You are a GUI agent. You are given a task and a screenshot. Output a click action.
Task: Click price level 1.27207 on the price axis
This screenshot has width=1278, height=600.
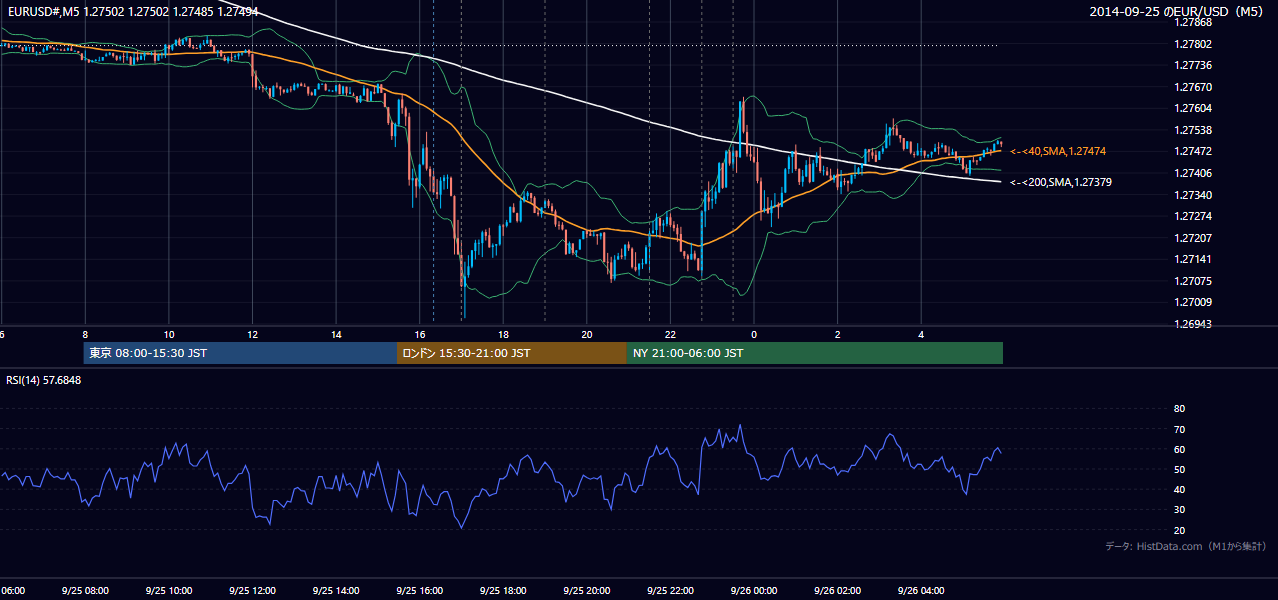point(1192,238)
